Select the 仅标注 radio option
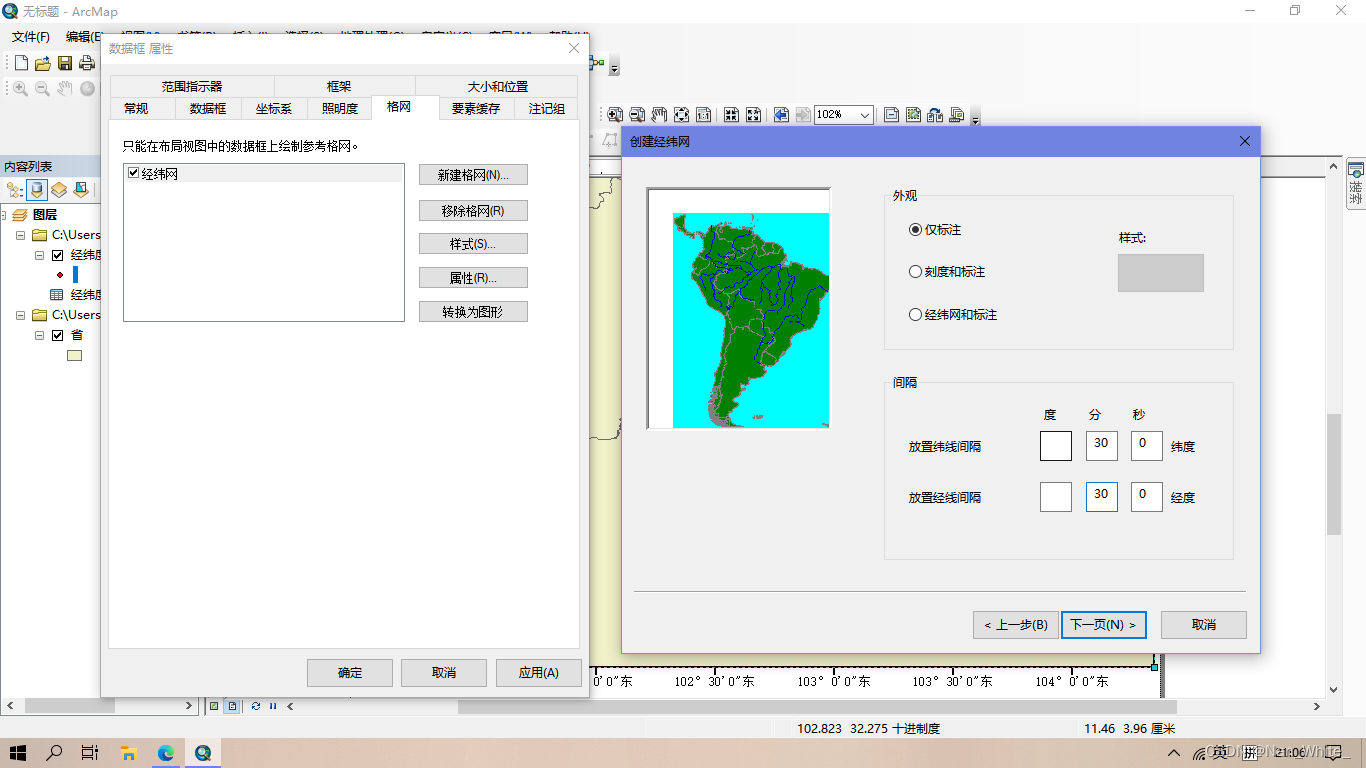Image resolution: width=1366 pixels, height=768 pixels. pyautogui.click(x=916, y=229)
